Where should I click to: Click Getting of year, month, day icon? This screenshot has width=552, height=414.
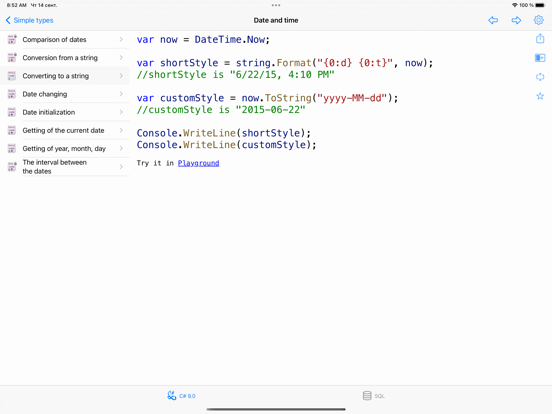click(12, 148)
